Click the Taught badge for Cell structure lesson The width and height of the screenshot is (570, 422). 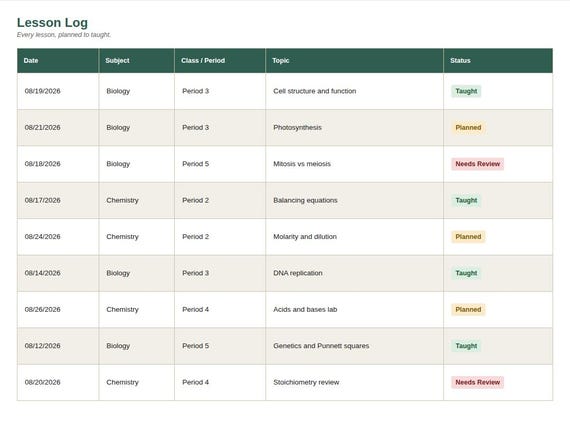(x=466, y=91)
